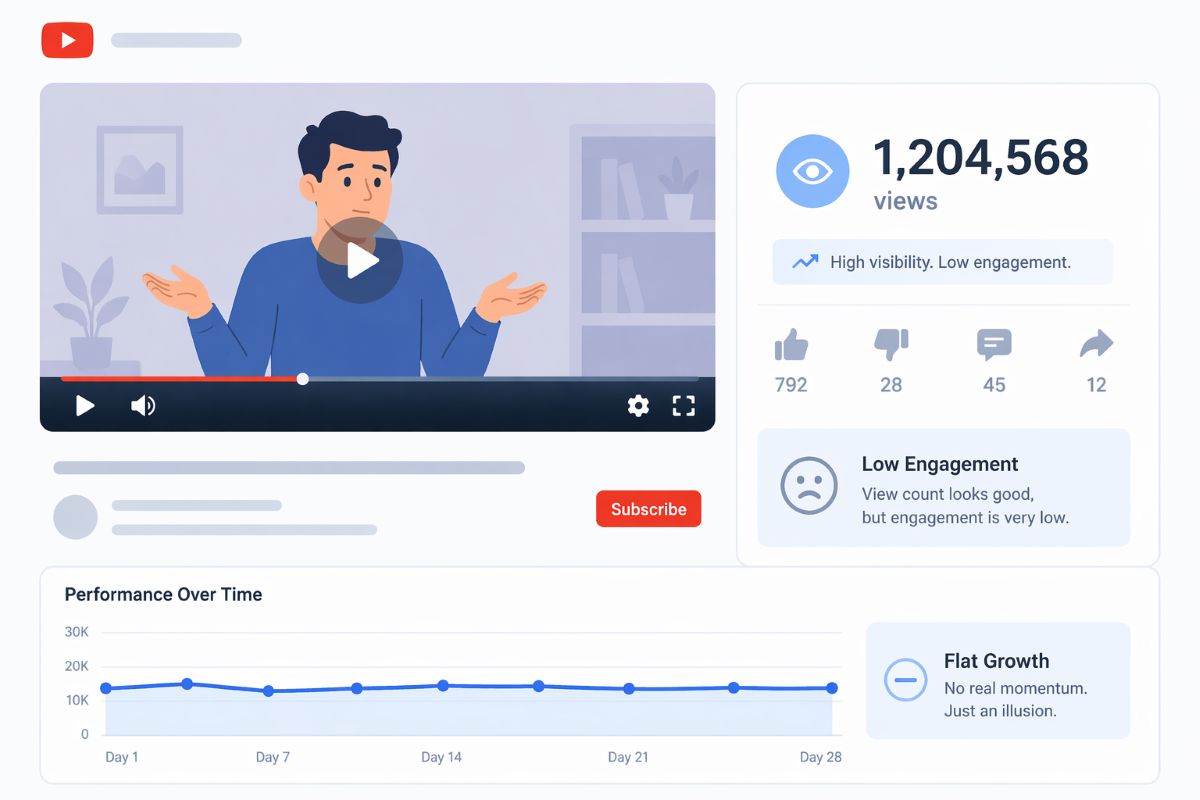Select the Day 14 data point on chart
Screen dimensions: 1200x800
pyautogui.click(x=443, y=686)
